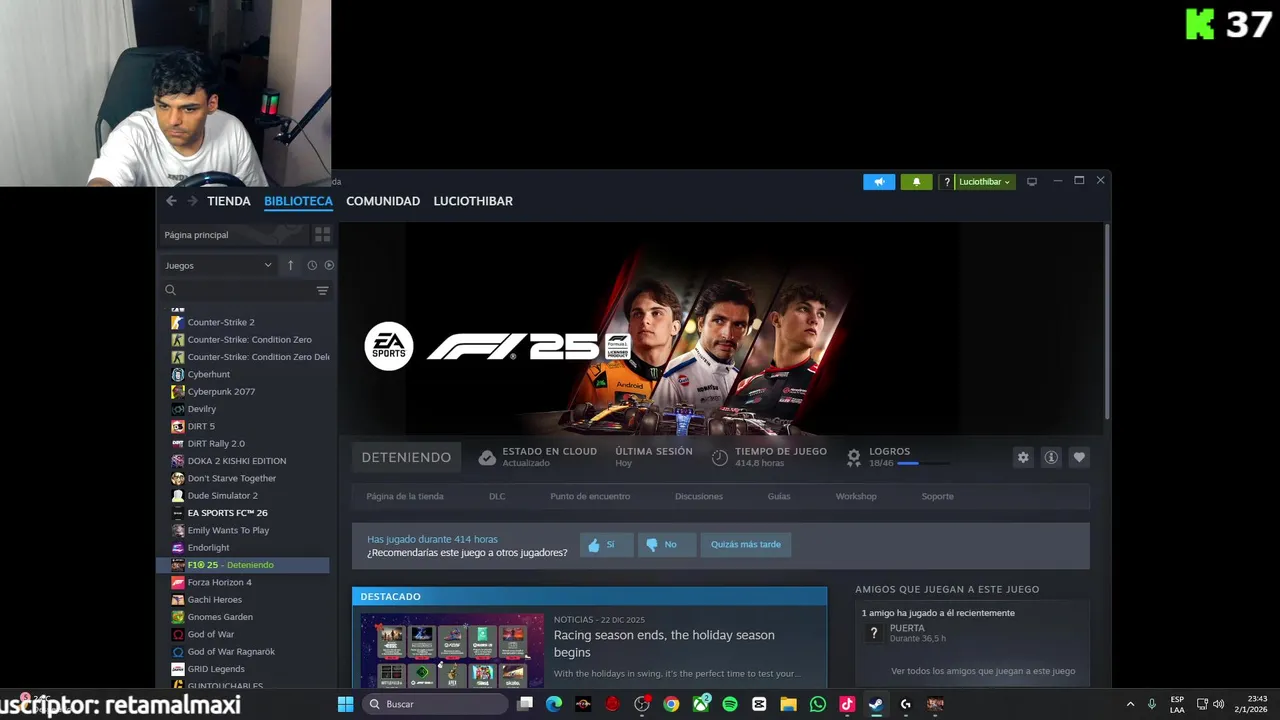Screen dimensions: 1280x720
Task: Open WhatsApp from the taskbar
Action: (x=818, y=704)
